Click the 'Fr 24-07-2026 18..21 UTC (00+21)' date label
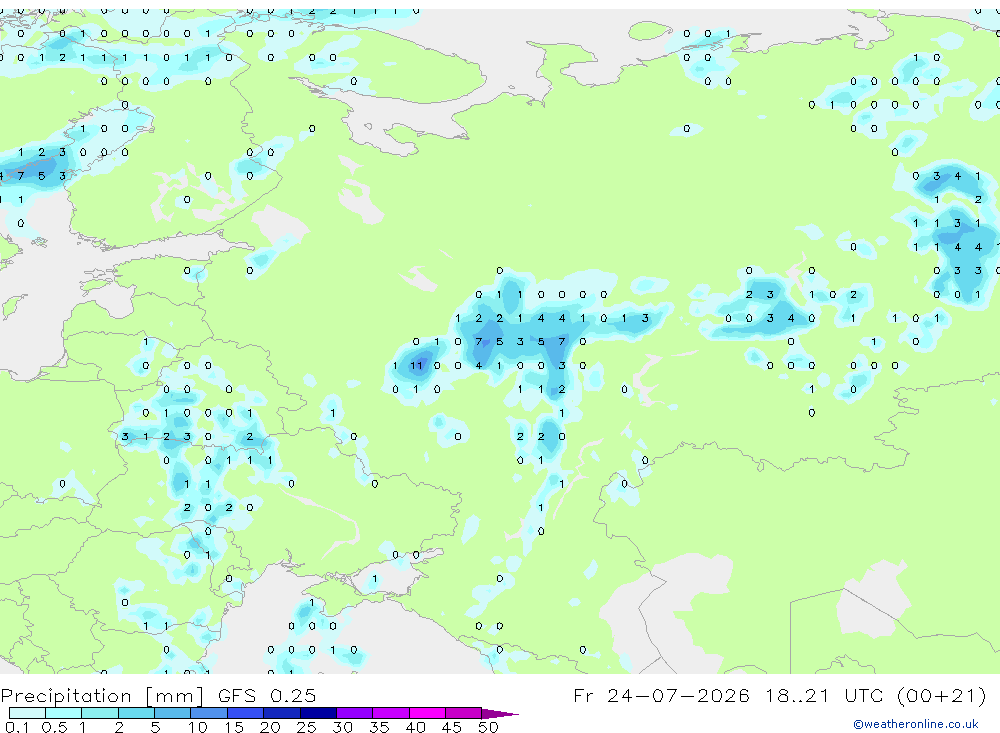The width and height of the screenshot is (1000, 733). pyautogui.click(x=779, y=695)
